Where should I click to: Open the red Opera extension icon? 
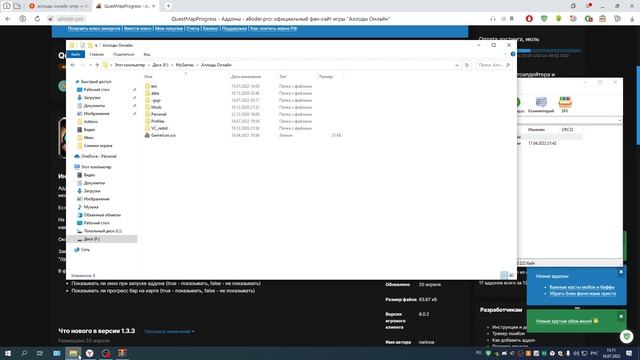529,19
